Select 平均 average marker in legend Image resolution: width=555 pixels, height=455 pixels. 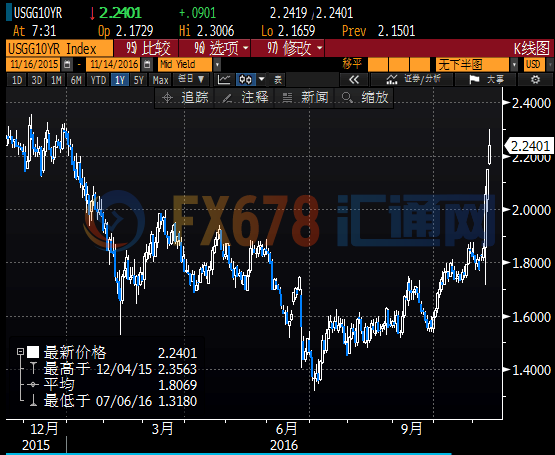point(33,385)
